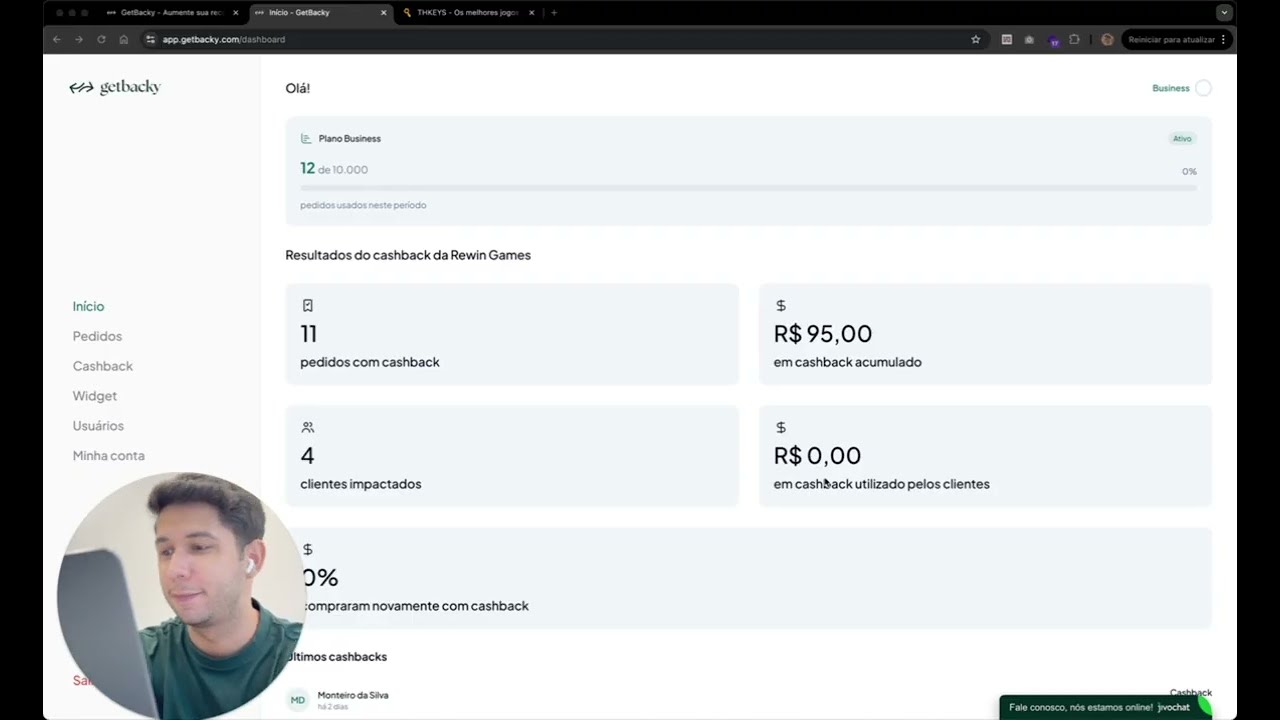Go forward in the browser
Viewport: 1280px width, 720px height.
click(79, 39)
